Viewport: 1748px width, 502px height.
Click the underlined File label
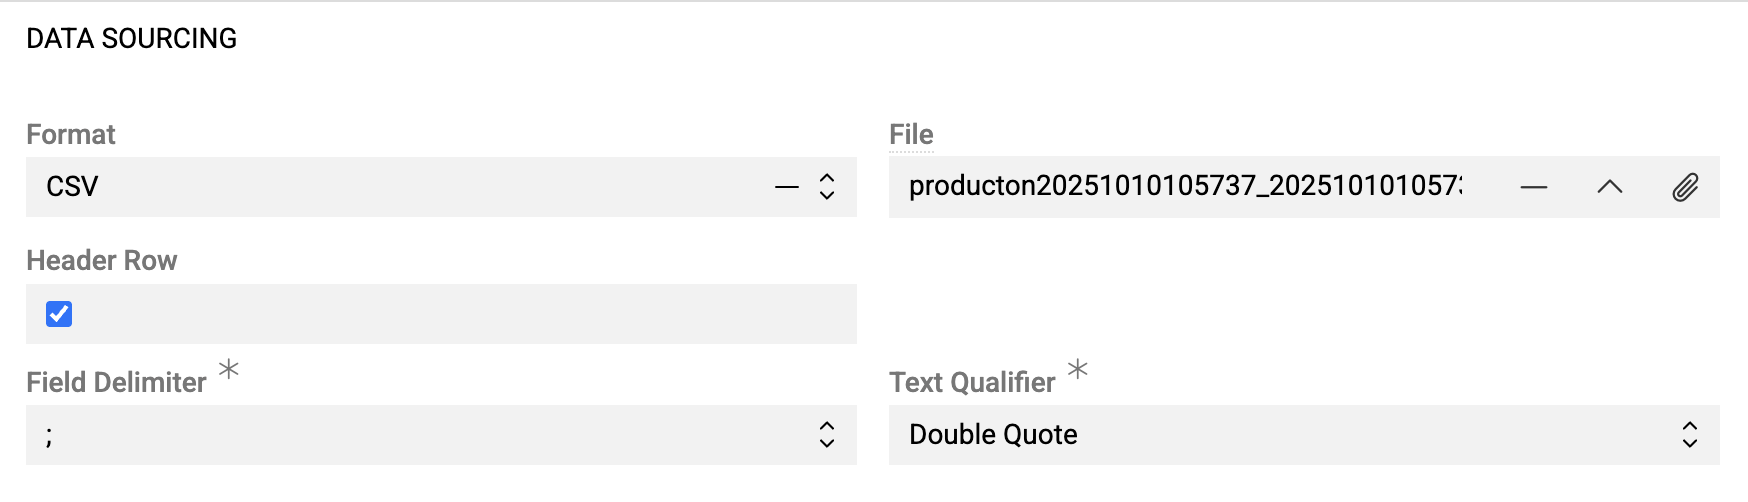pos(911,134)
